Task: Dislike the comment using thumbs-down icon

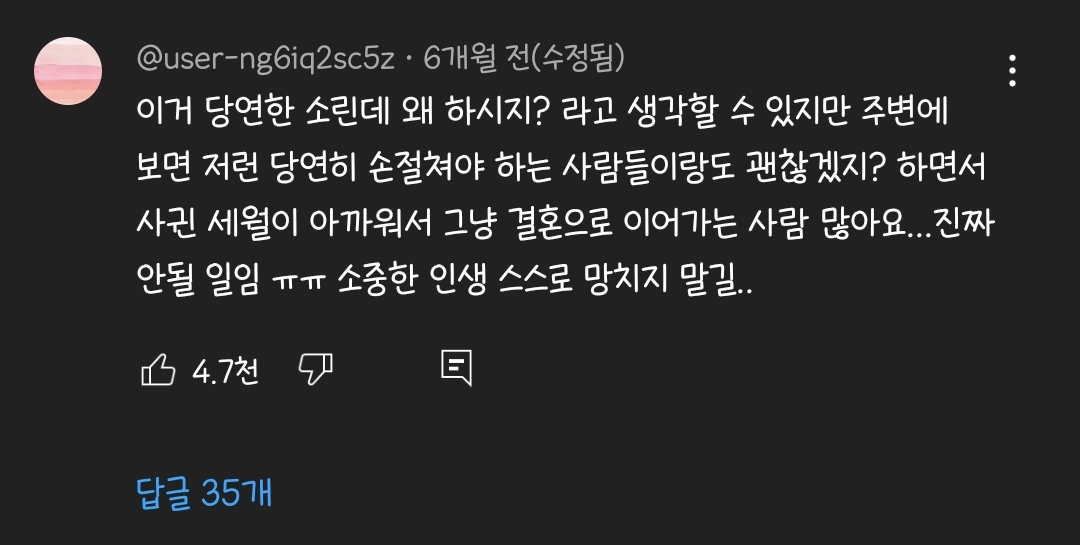Action: 315,370
